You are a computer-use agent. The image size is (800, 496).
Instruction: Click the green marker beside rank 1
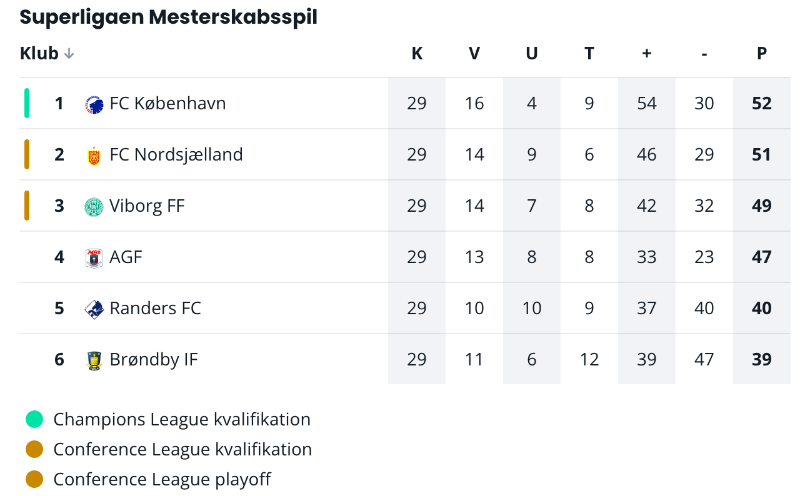[x=27, y=103]
